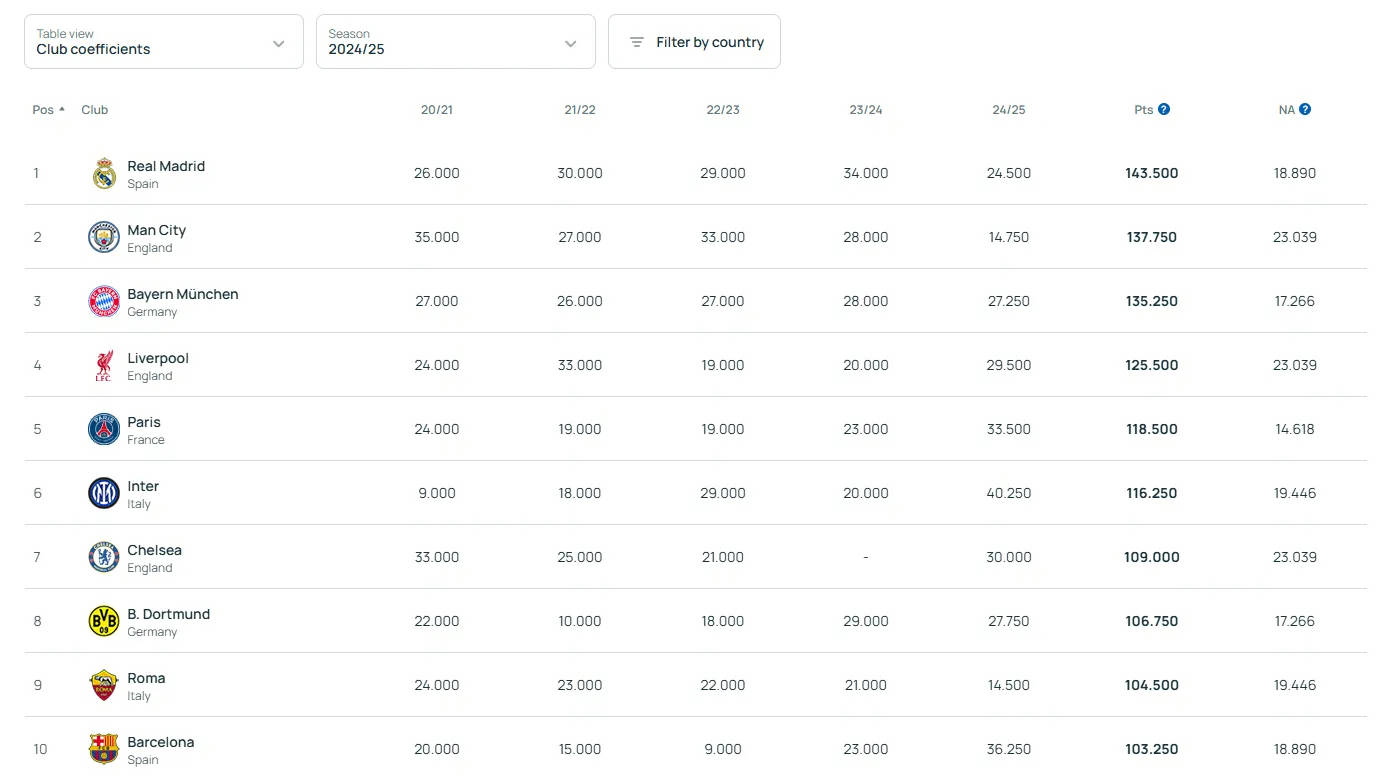The width and height of the screenshot is (1380, 784).
Task: Click the Barcelona club crest
Action: click(104, 749)
